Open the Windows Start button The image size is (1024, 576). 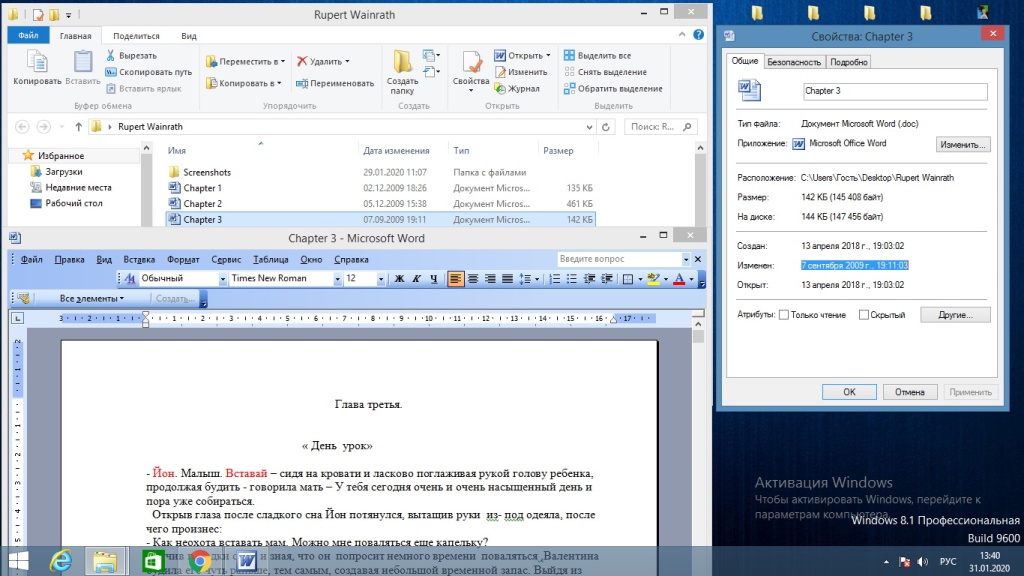coord(18,561)
